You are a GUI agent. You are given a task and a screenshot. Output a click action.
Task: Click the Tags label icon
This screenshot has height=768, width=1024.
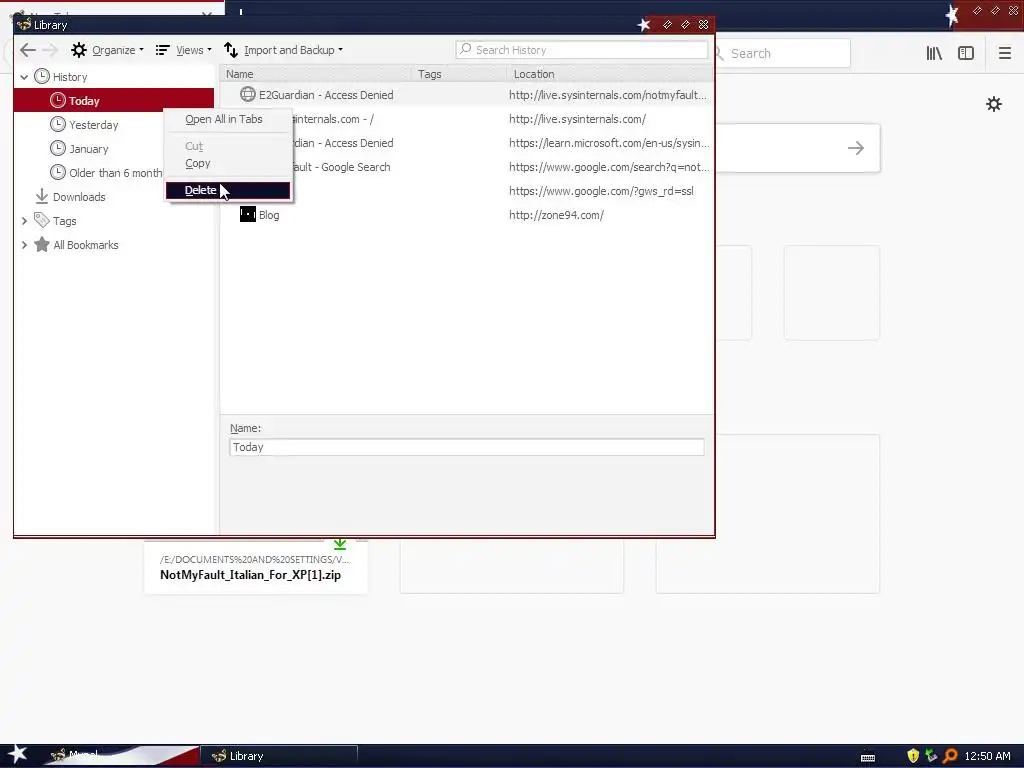[x=42, y=221]
